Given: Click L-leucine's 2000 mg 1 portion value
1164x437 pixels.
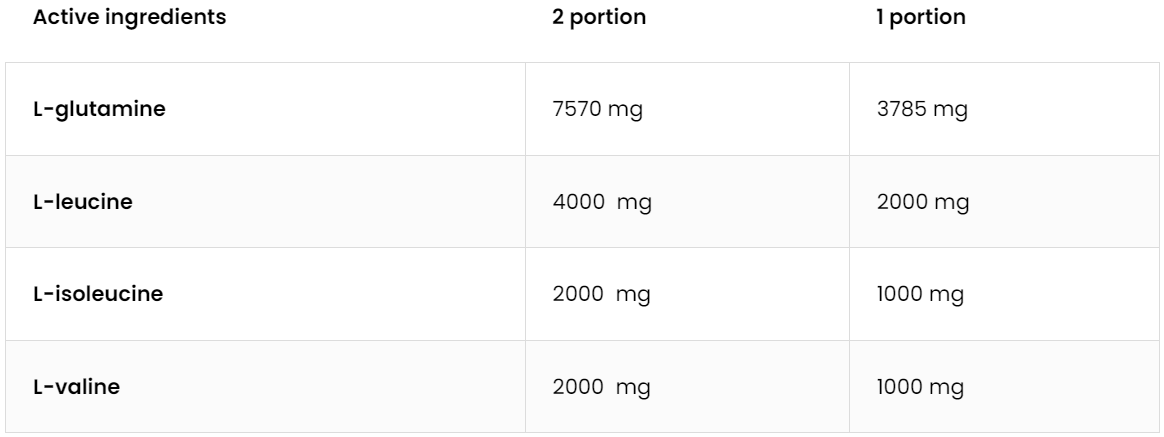Looking at the screenshot, I should pos(922,201).
